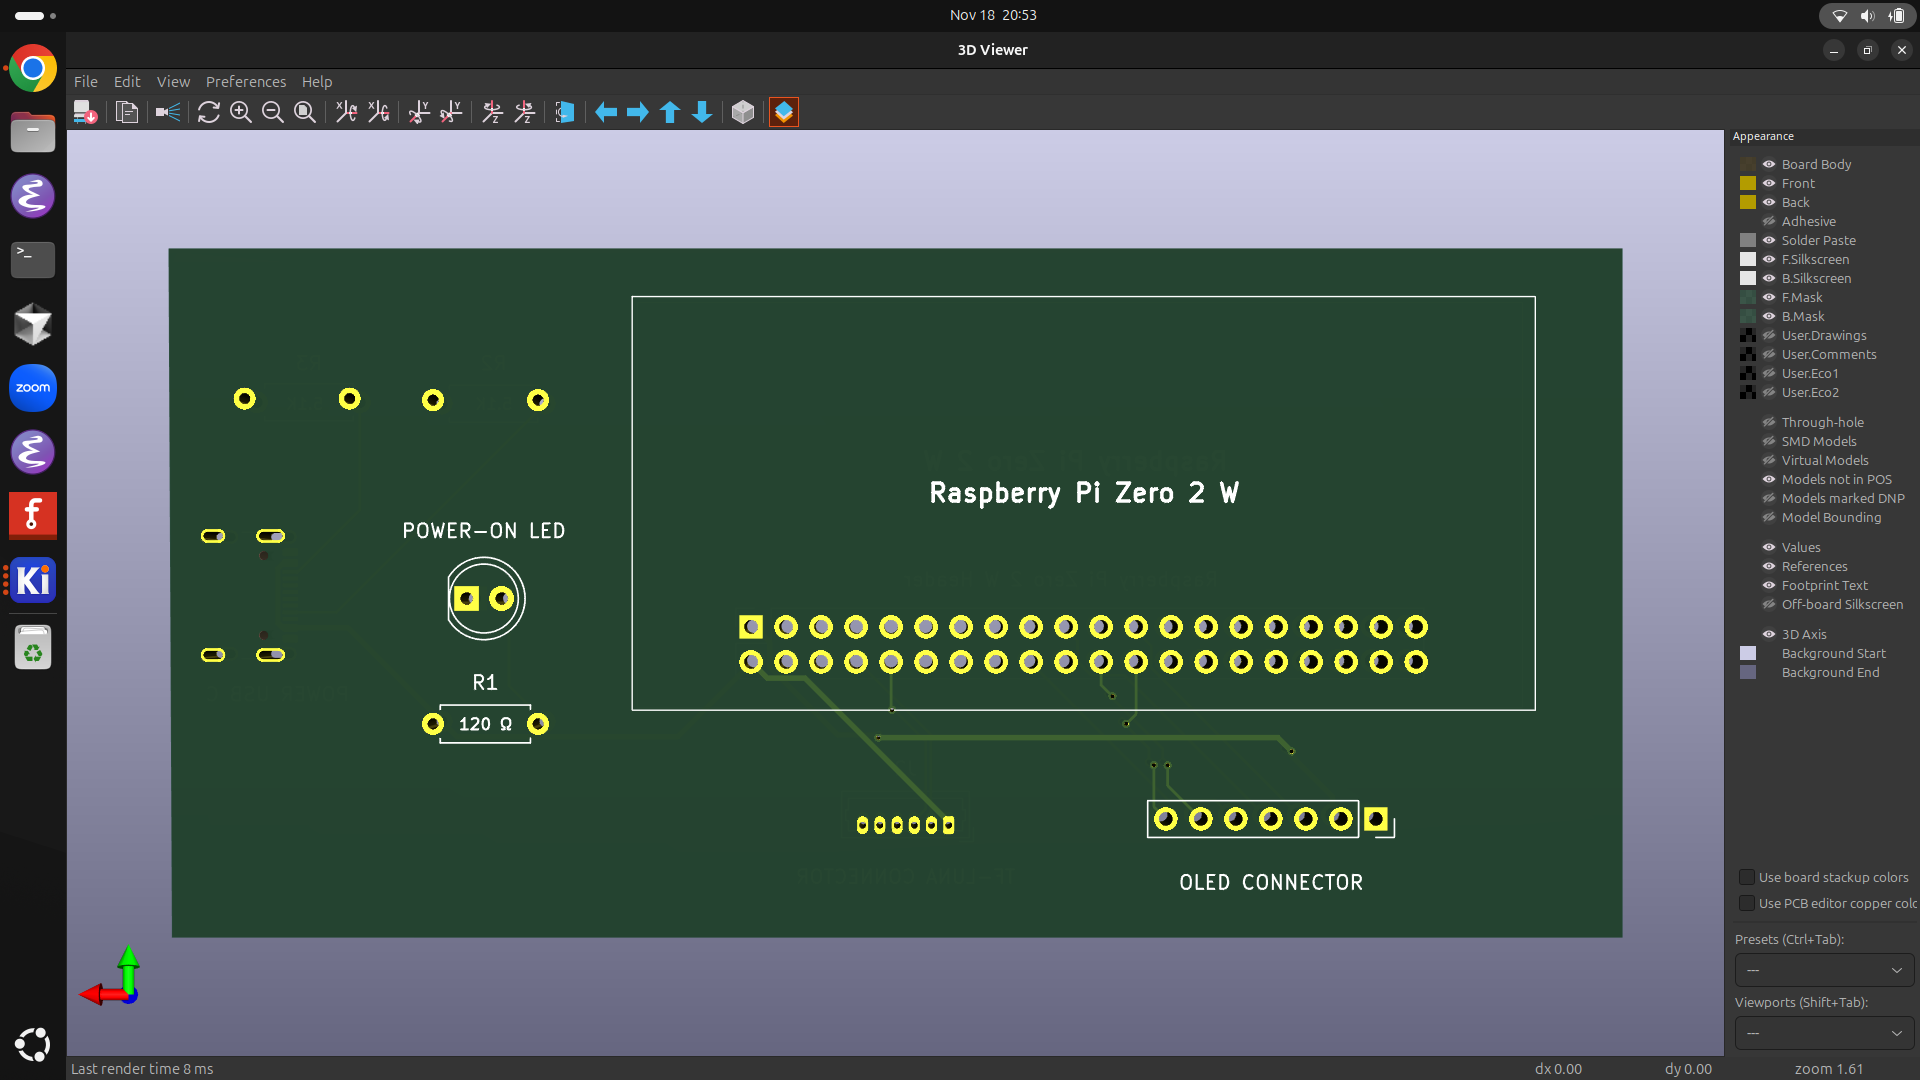
Task: Hide the F.Silkscreen layer eye toggle
Action: [1769, 259]
